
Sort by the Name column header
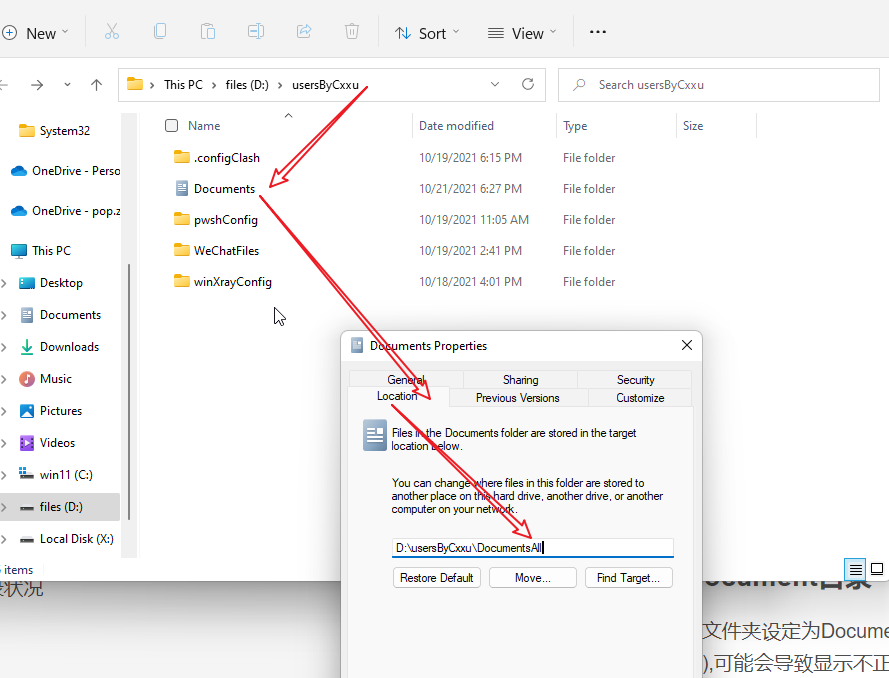point(204,126)
